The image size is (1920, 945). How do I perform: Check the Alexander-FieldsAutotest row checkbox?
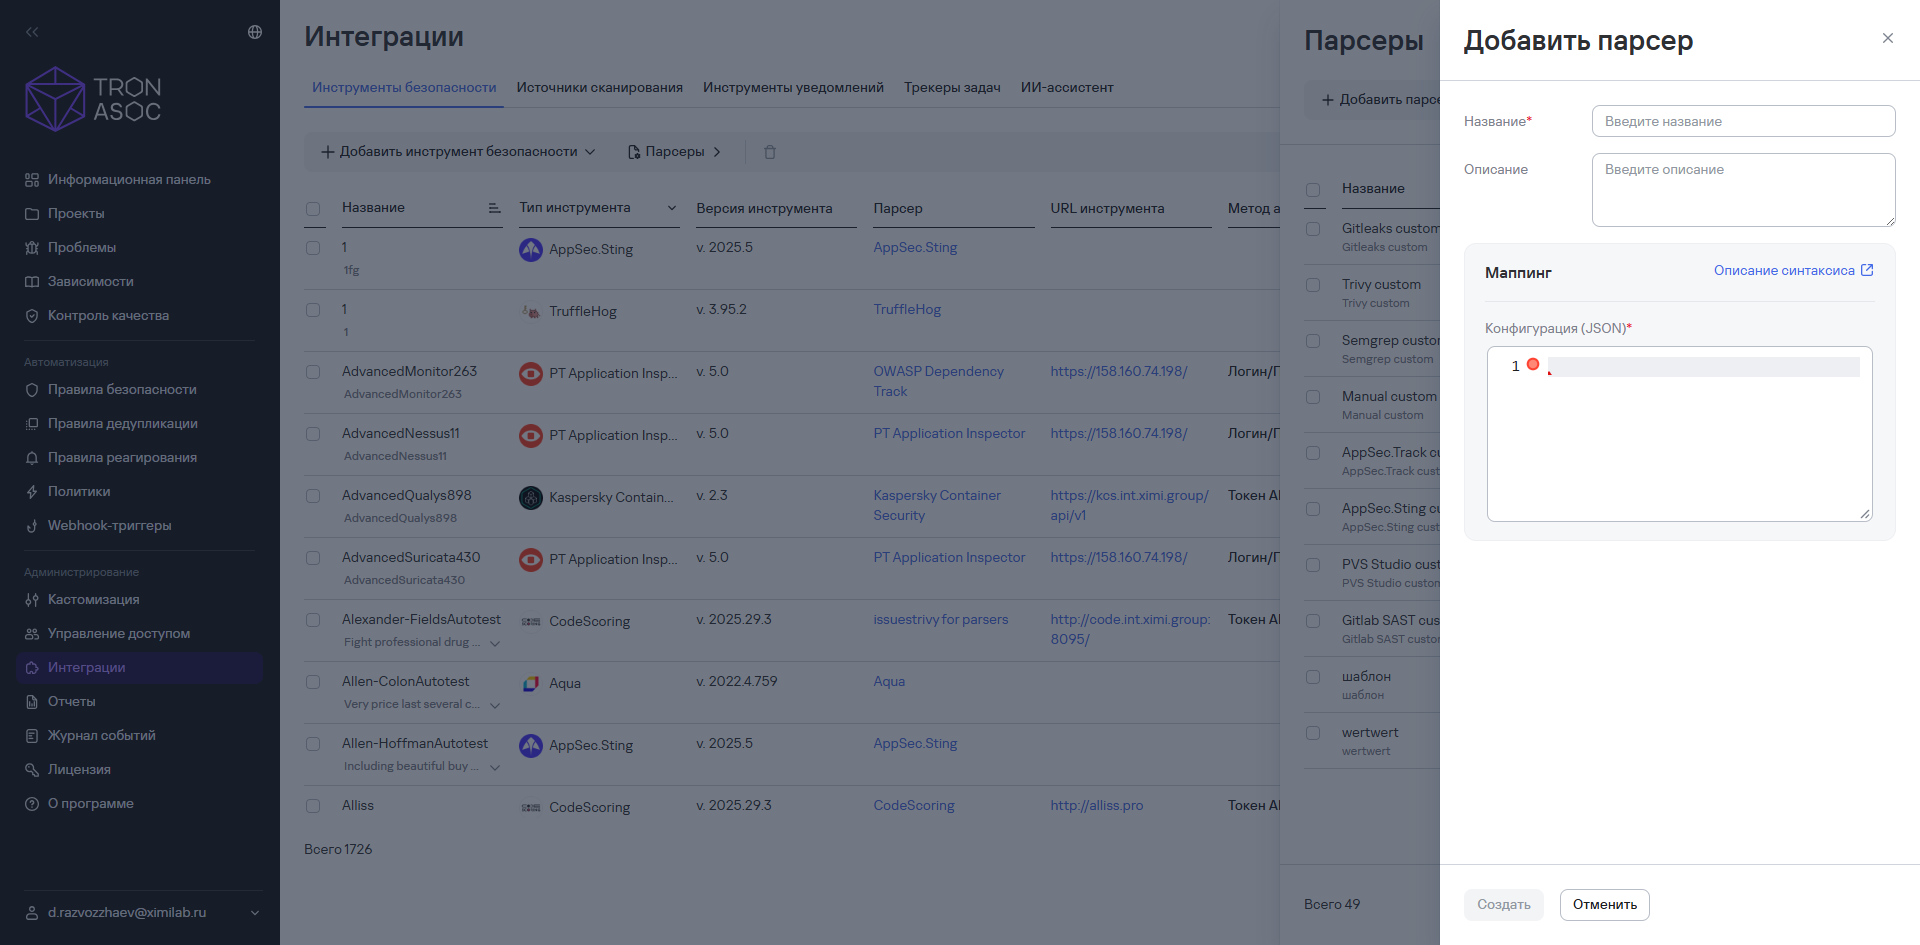pyautogui.click(x=313, y=620)
